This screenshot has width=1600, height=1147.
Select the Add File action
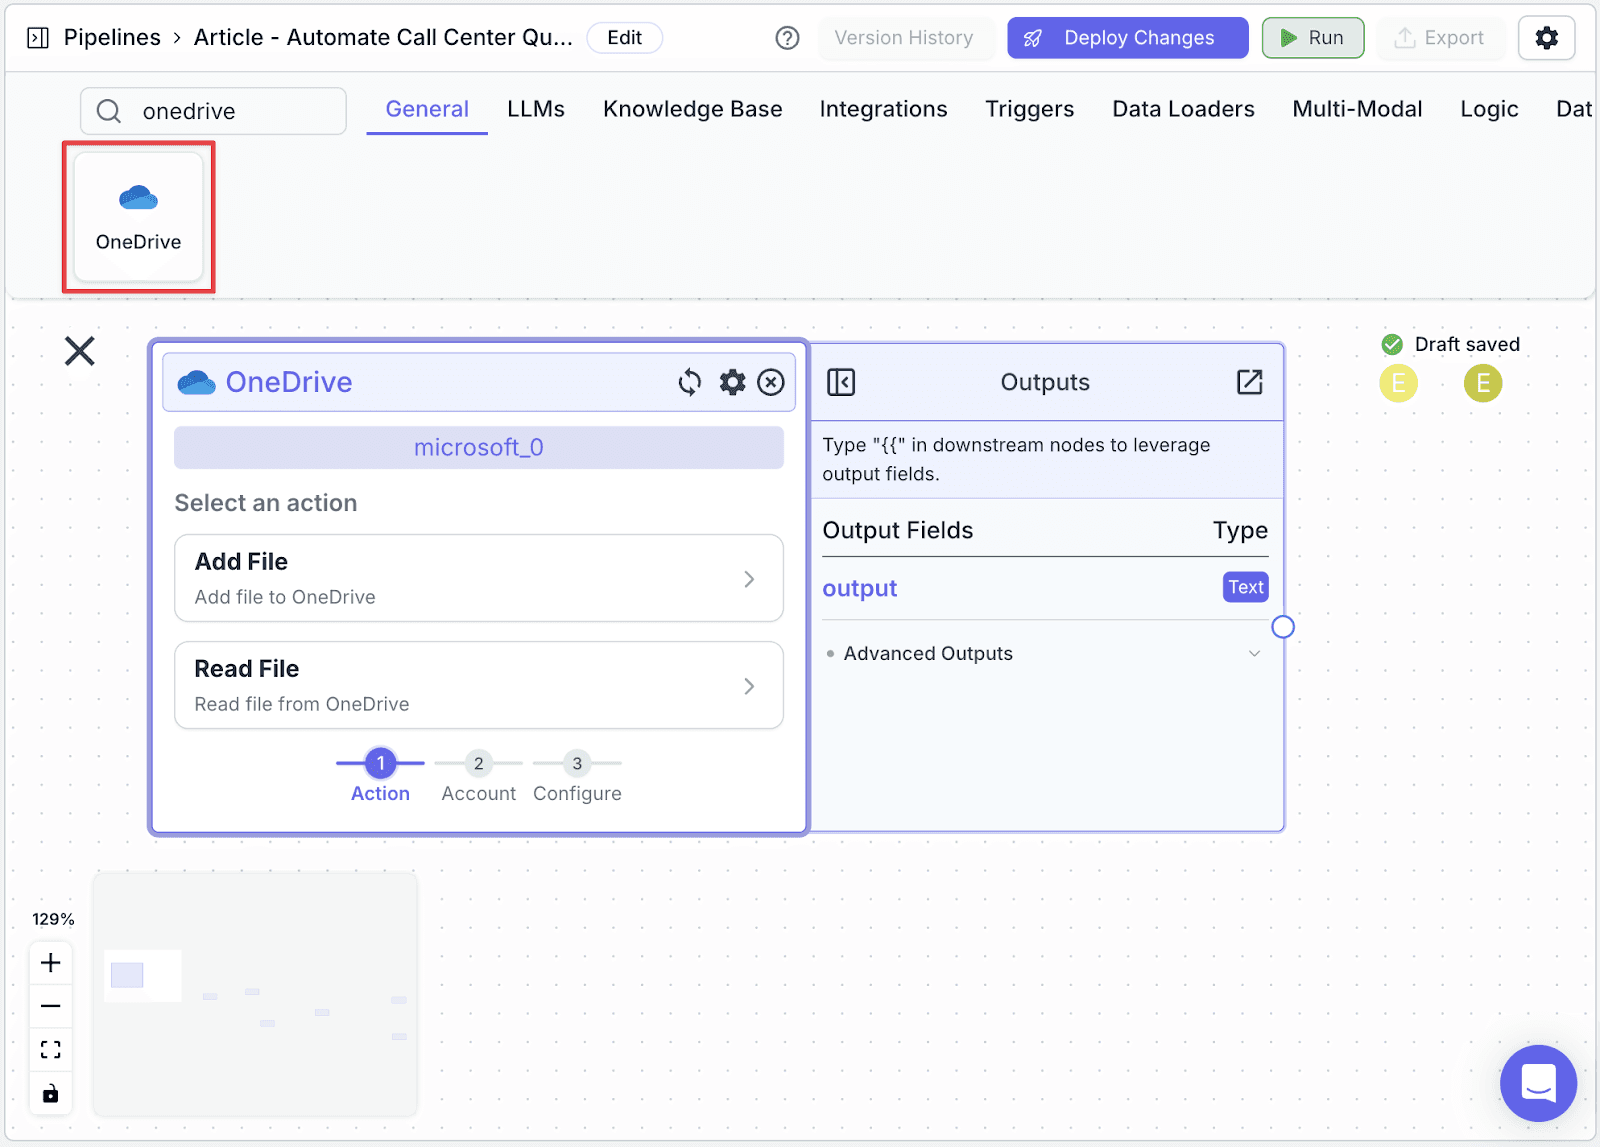point(479,578)
